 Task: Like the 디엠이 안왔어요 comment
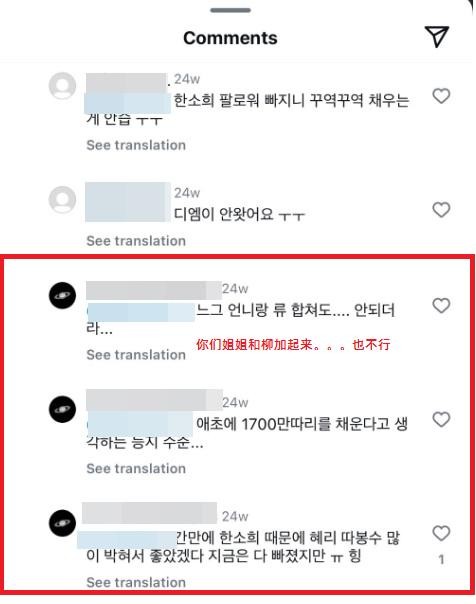pos(441,210)
